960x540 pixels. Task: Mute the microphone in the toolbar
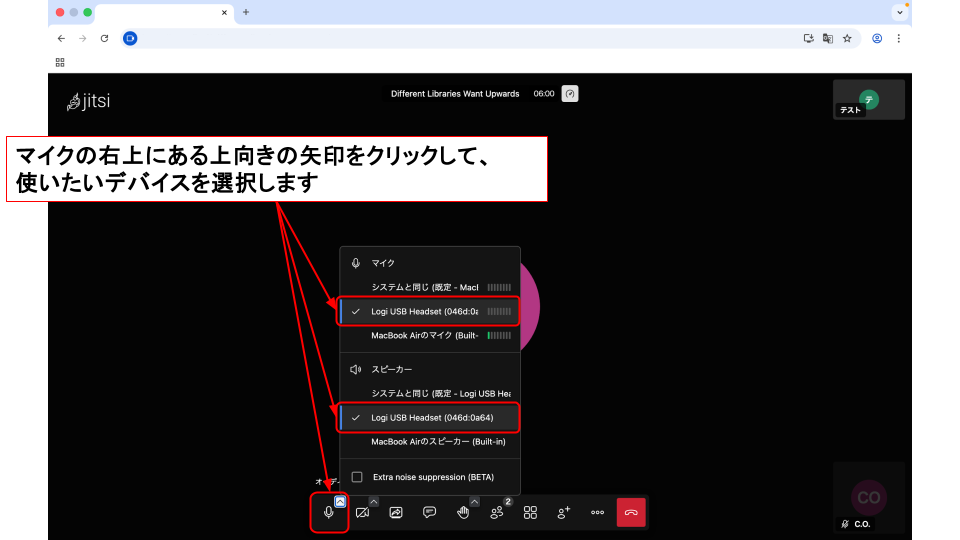(328, 512)
